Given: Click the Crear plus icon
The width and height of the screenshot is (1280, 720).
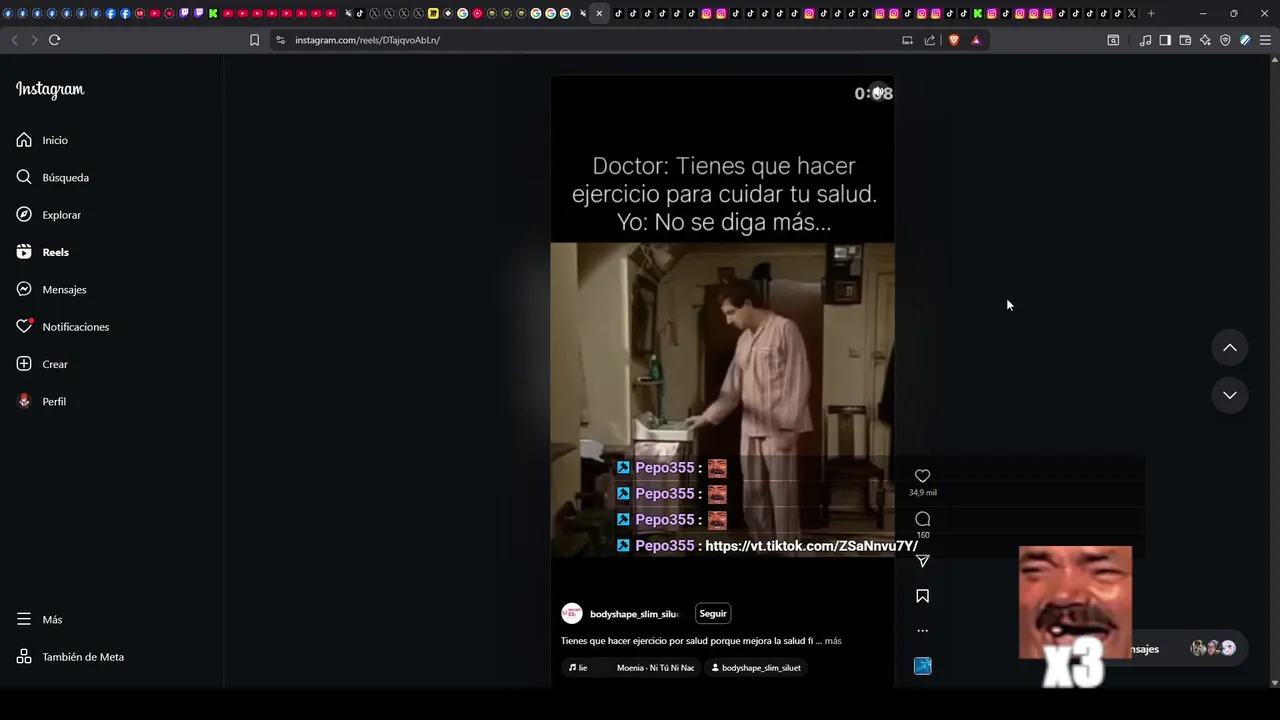Looking at the screenshot, I should point(24,364).
